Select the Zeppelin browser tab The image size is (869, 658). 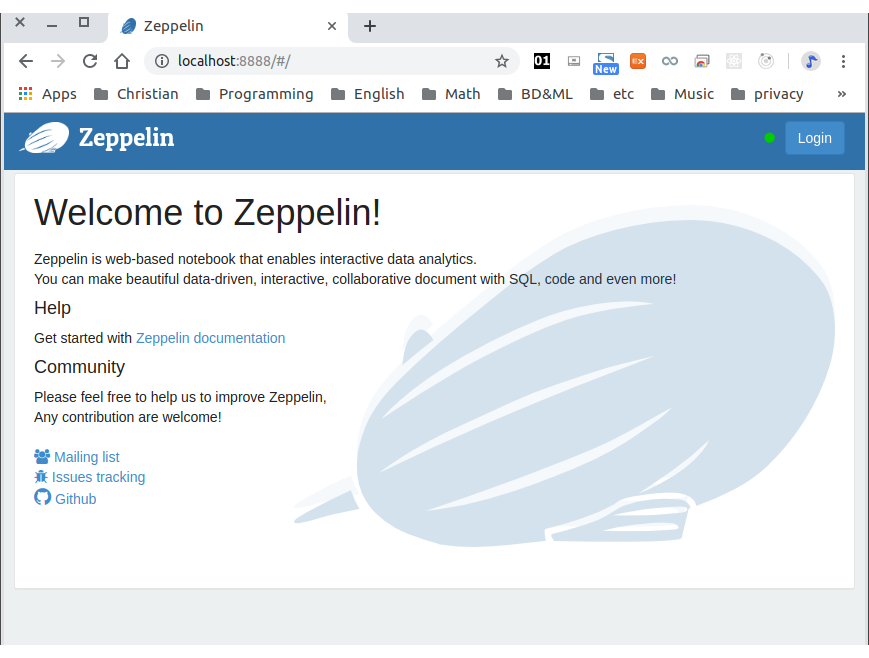(x=227, y=26)
